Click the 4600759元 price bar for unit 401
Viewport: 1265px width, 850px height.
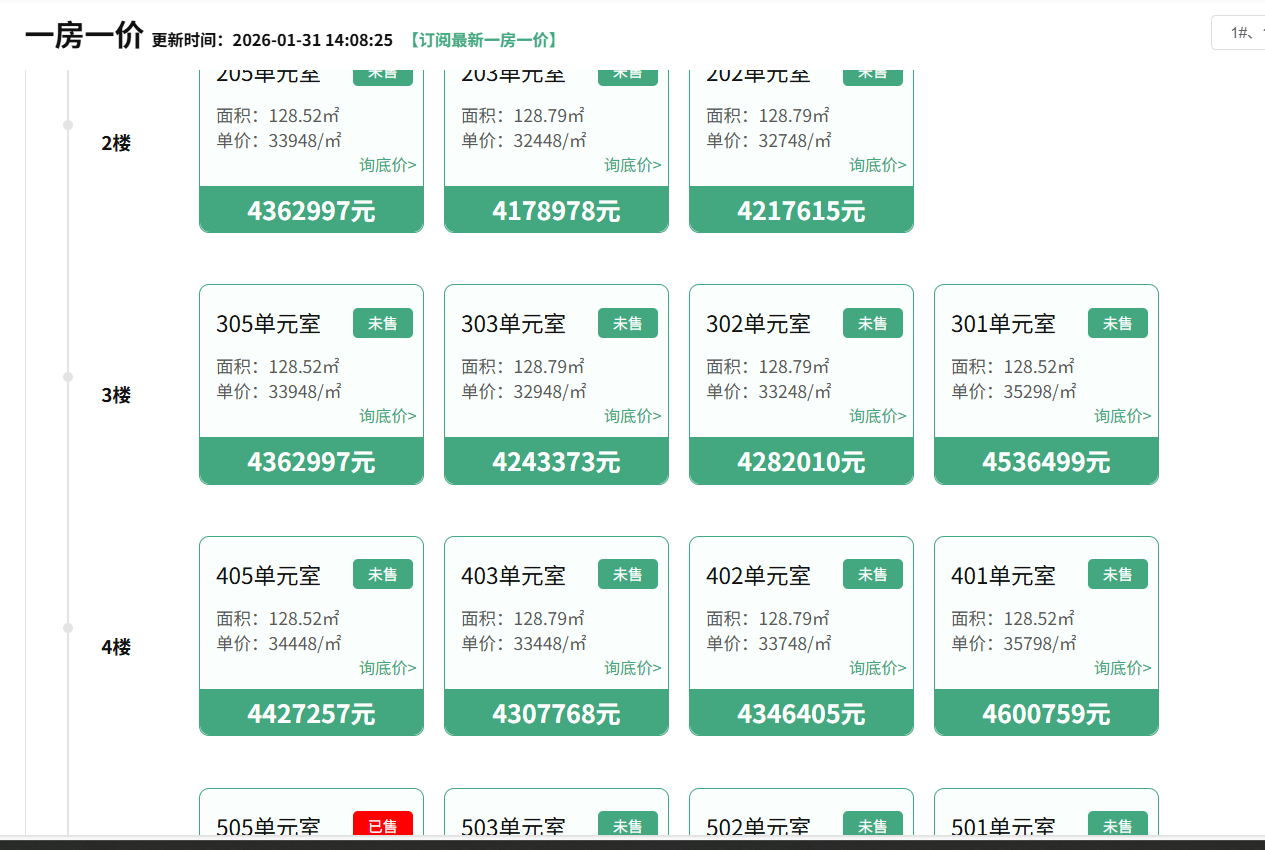coord(1046,713)
